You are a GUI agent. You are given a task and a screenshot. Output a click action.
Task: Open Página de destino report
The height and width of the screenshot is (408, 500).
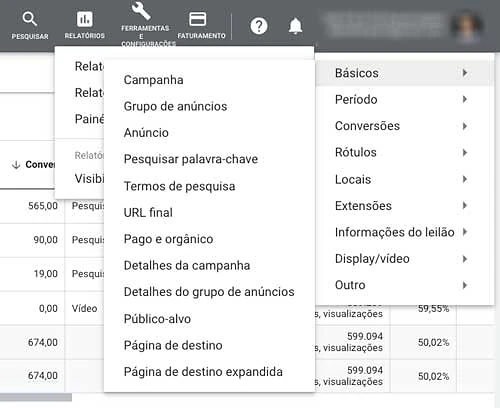[209, 345]
